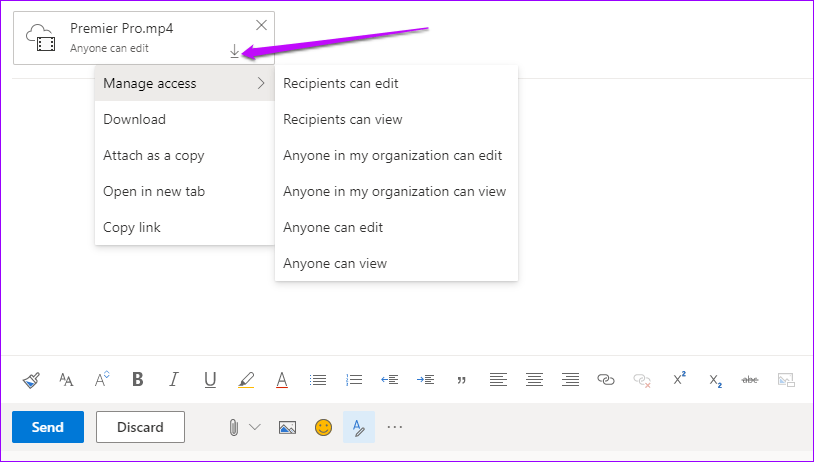Choose Anyone in my organization can view
The image size is (814, 462).
(396, 191)
